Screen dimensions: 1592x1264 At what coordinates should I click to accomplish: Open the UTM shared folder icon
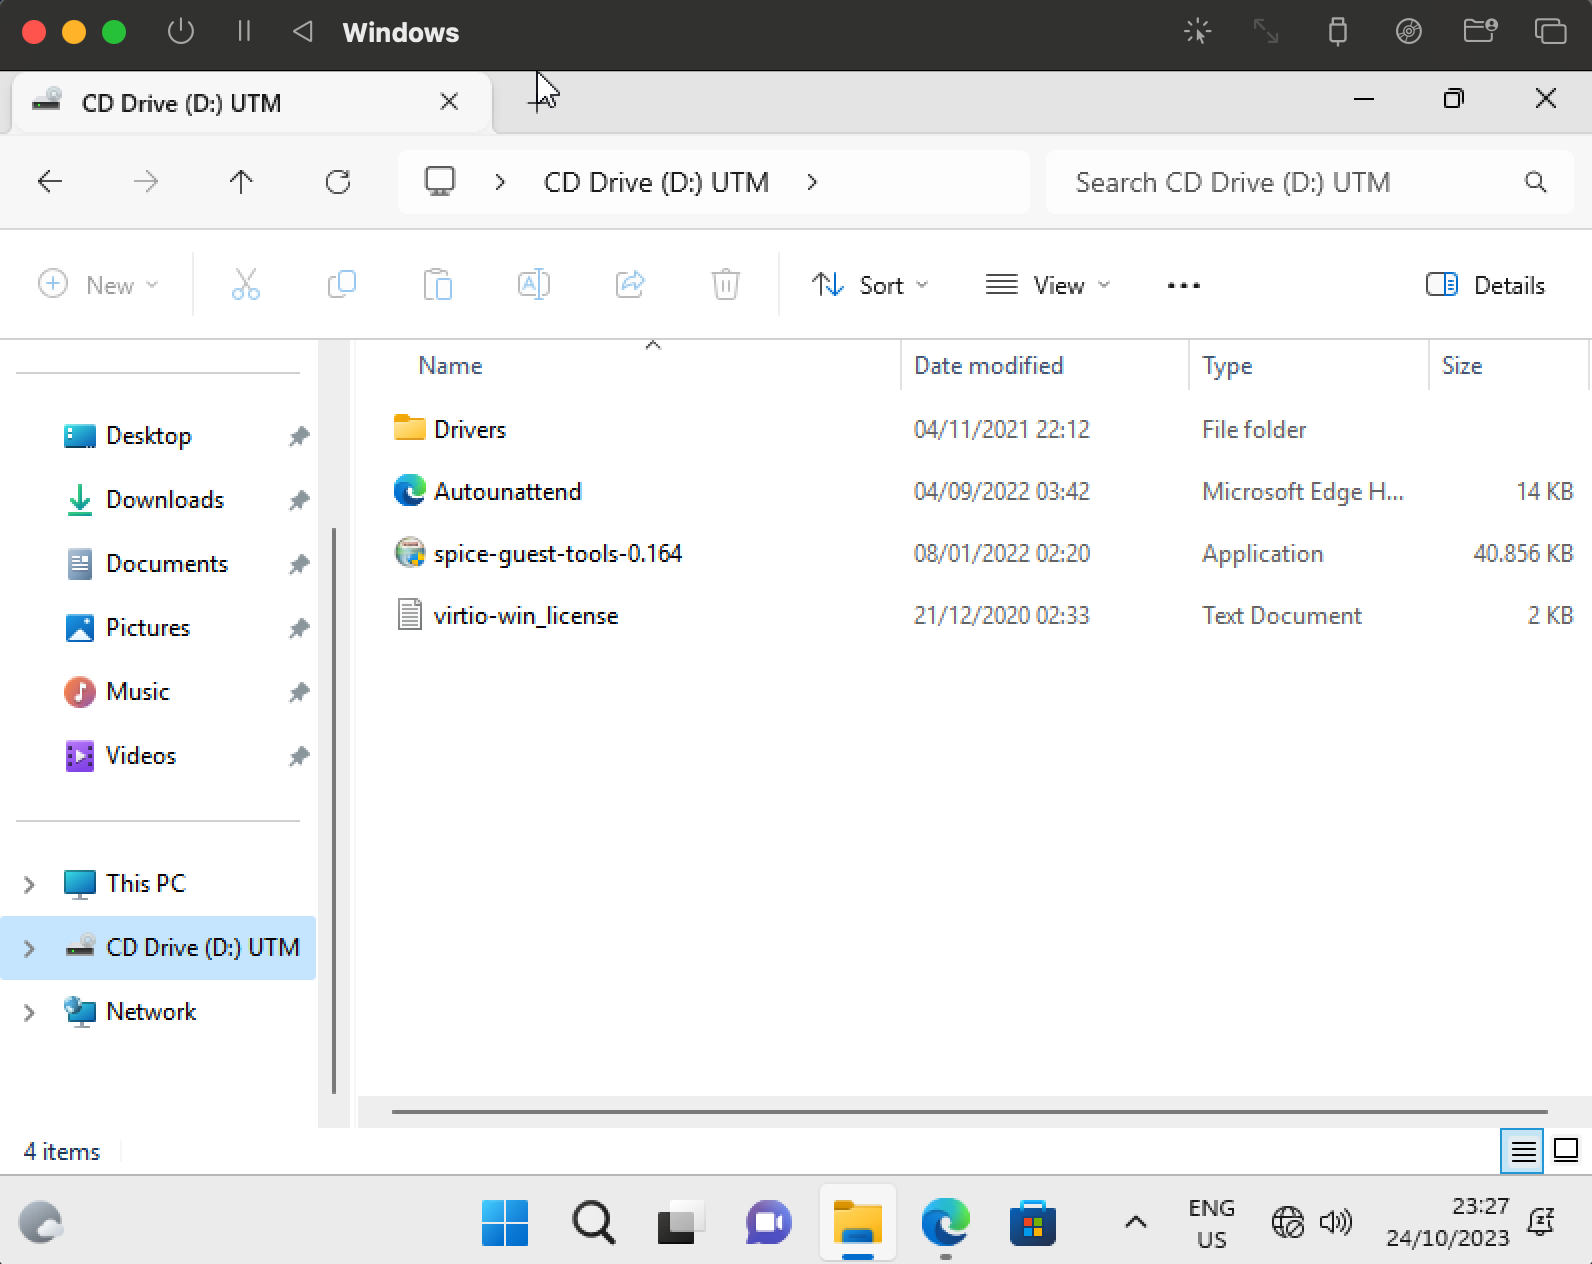1479,32
